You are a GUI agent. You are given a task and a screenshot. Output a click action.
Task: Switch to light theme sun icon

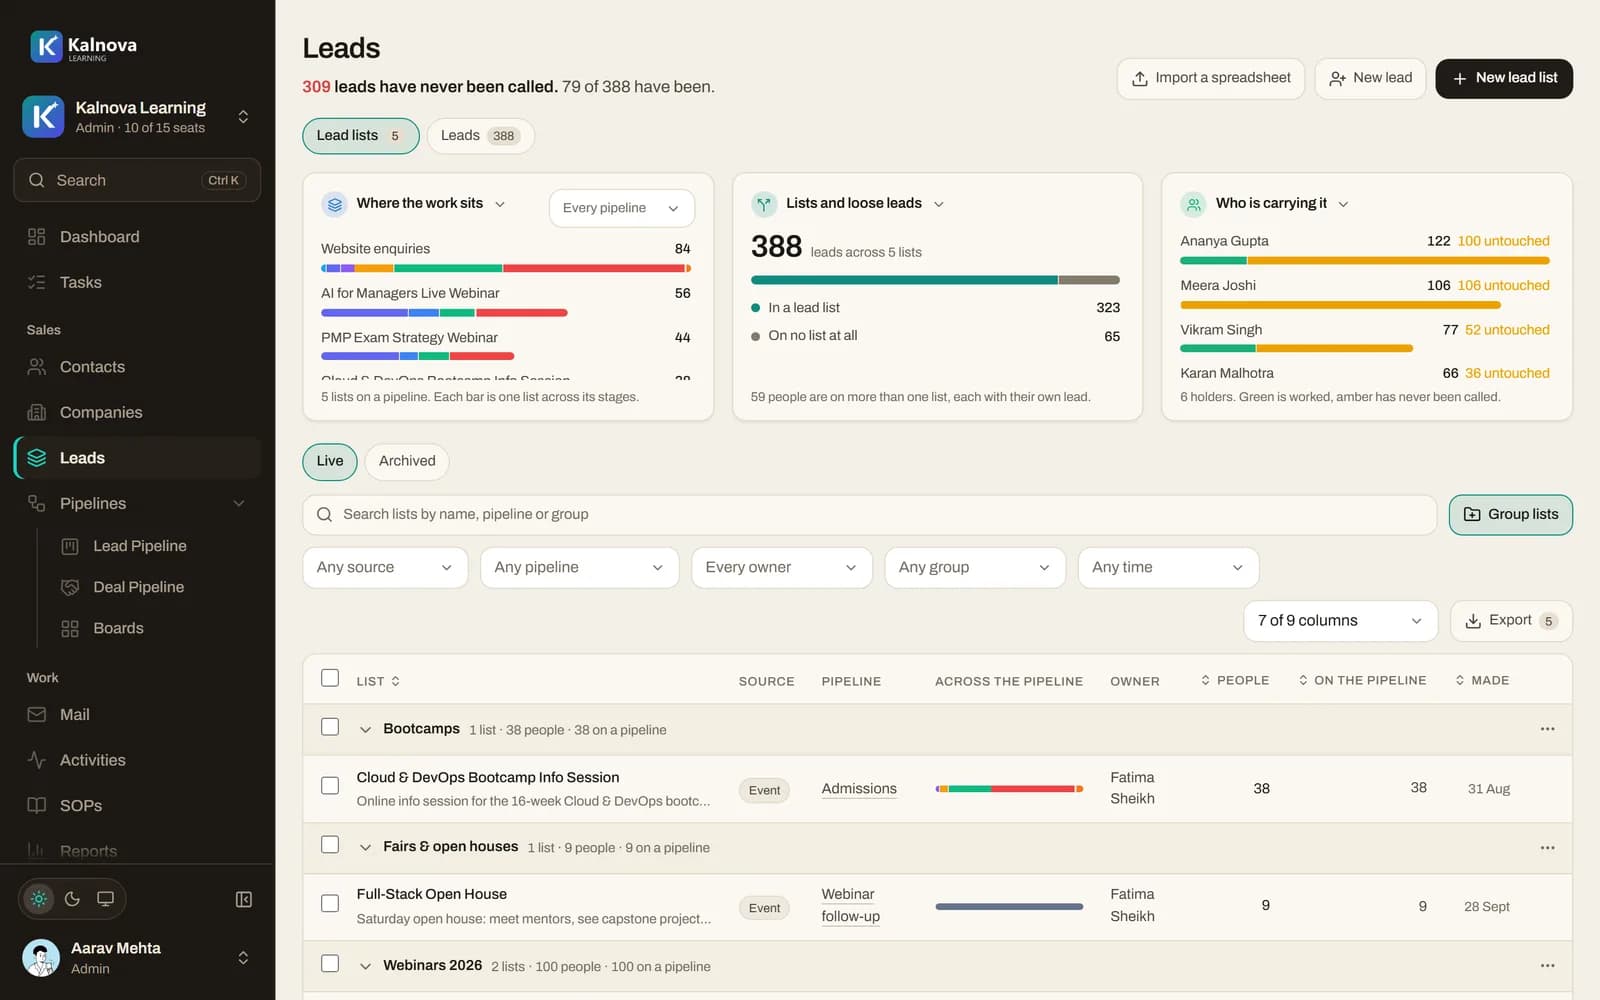coord(39,899)
